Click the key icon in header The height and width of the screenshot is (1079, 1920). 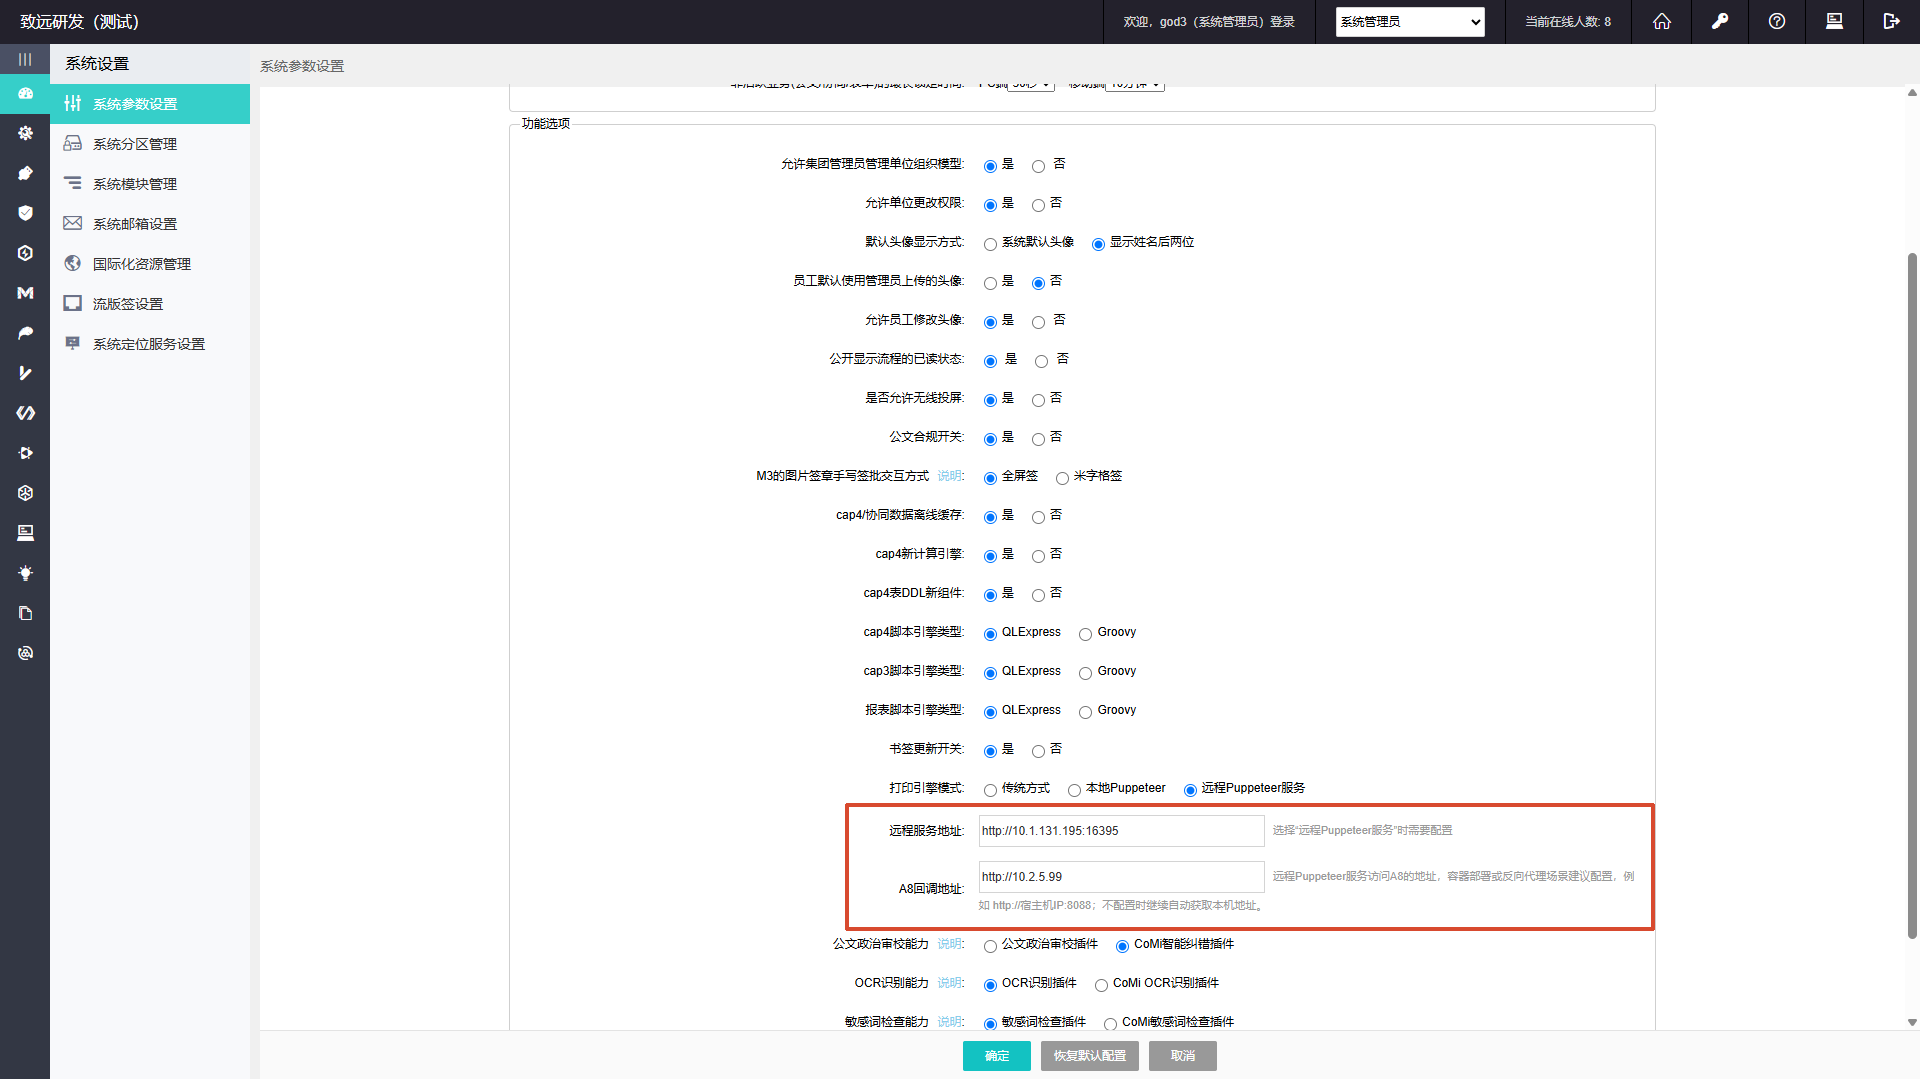coord(1719,21)
